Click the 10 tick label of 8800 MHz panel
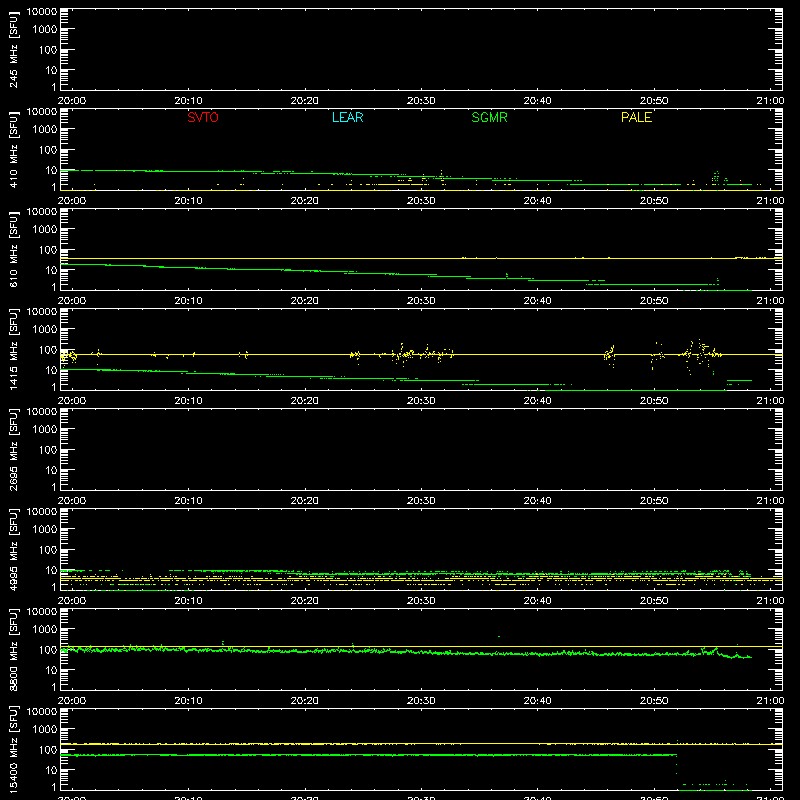The height and width of the screenshot is (800, 800). [x=51, y=670]
